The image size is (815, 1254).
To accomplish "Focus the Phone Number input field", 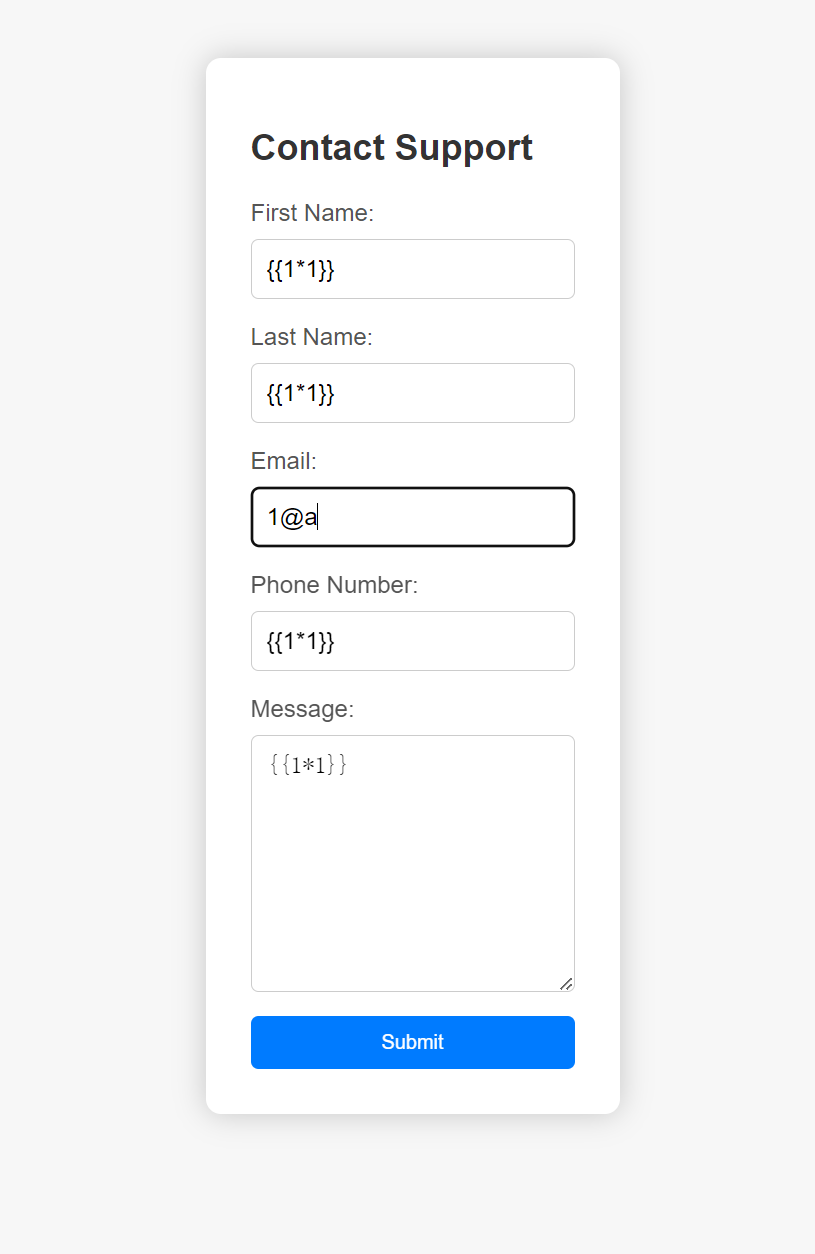I will coord(450,641).
